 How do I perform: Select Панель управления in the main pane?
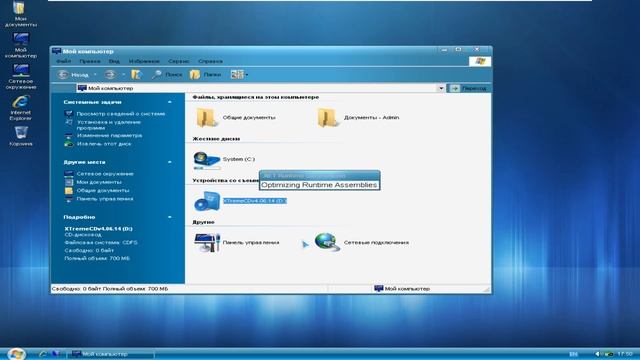pos(237,242)
